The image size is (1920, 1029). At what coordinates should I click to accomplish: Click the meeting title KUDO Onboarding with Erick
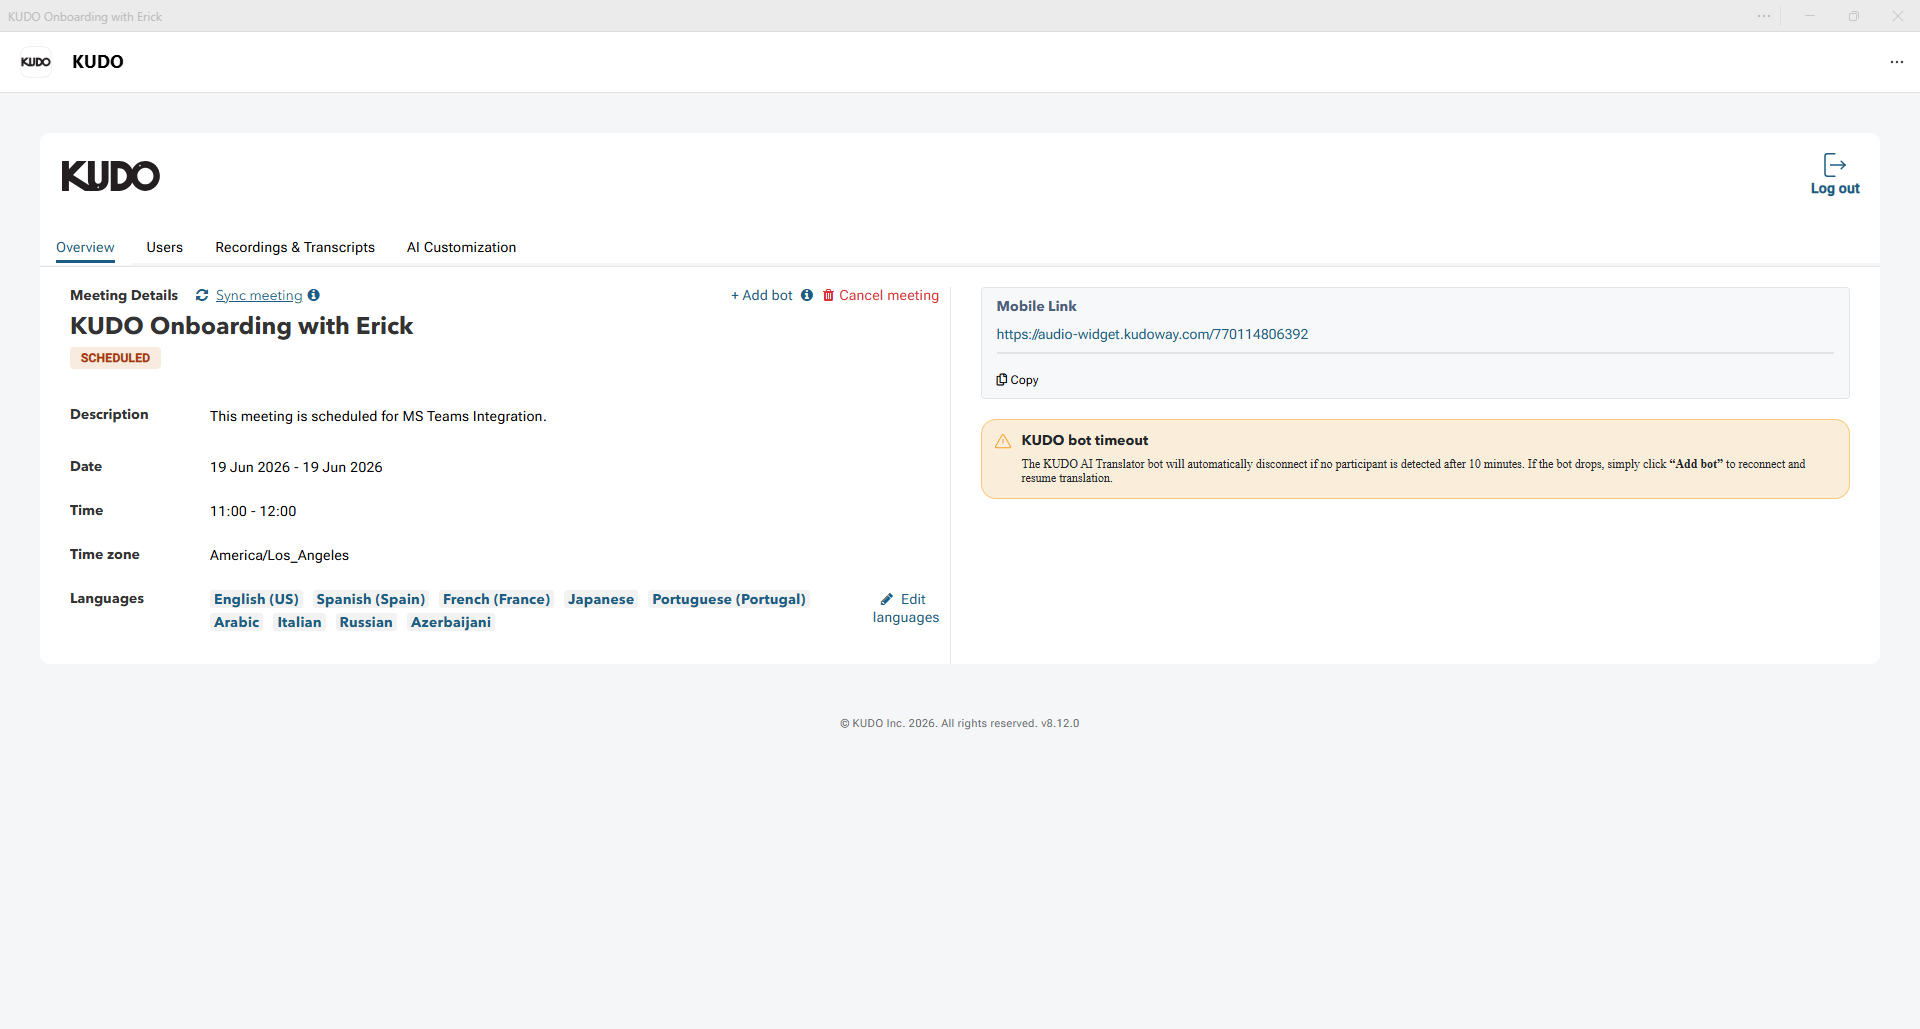pos(241,326)
